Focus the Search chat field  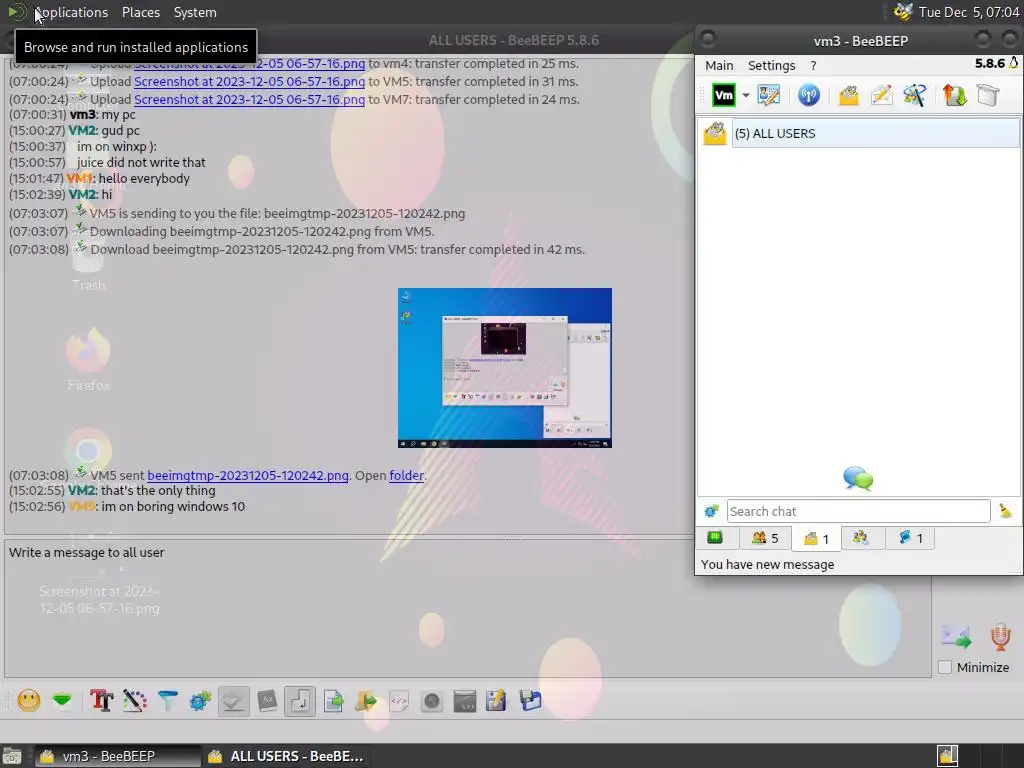[x=858, y=511]
